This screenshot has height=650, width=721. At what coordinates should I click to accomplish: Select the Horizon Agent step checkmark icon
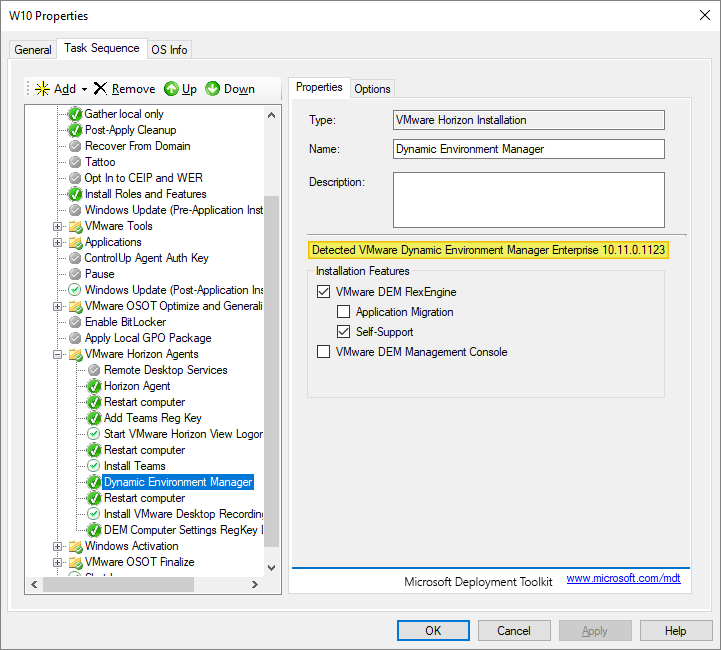94,386
